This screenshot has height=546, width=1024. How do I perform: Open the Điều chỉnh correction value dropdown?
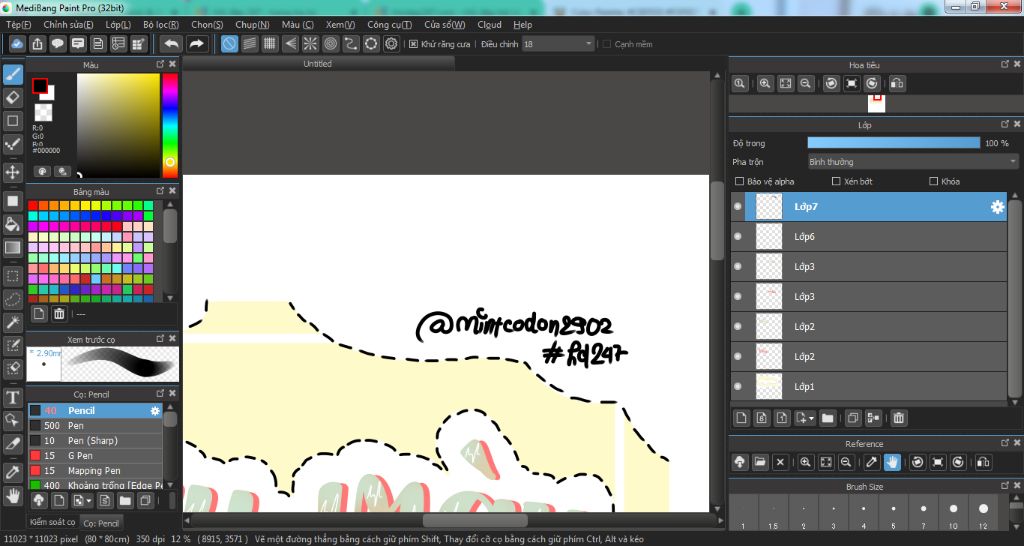point(558,44)
